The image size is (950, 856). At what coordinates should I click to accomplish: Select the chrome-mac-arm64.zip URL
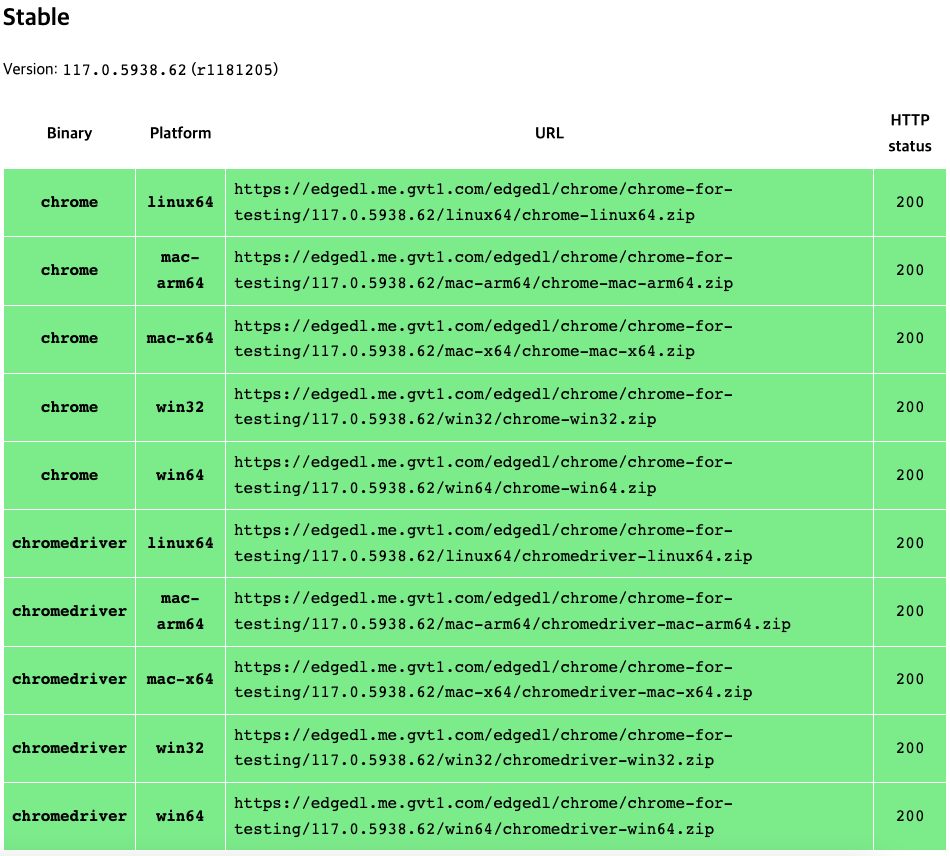pos(483,270)
